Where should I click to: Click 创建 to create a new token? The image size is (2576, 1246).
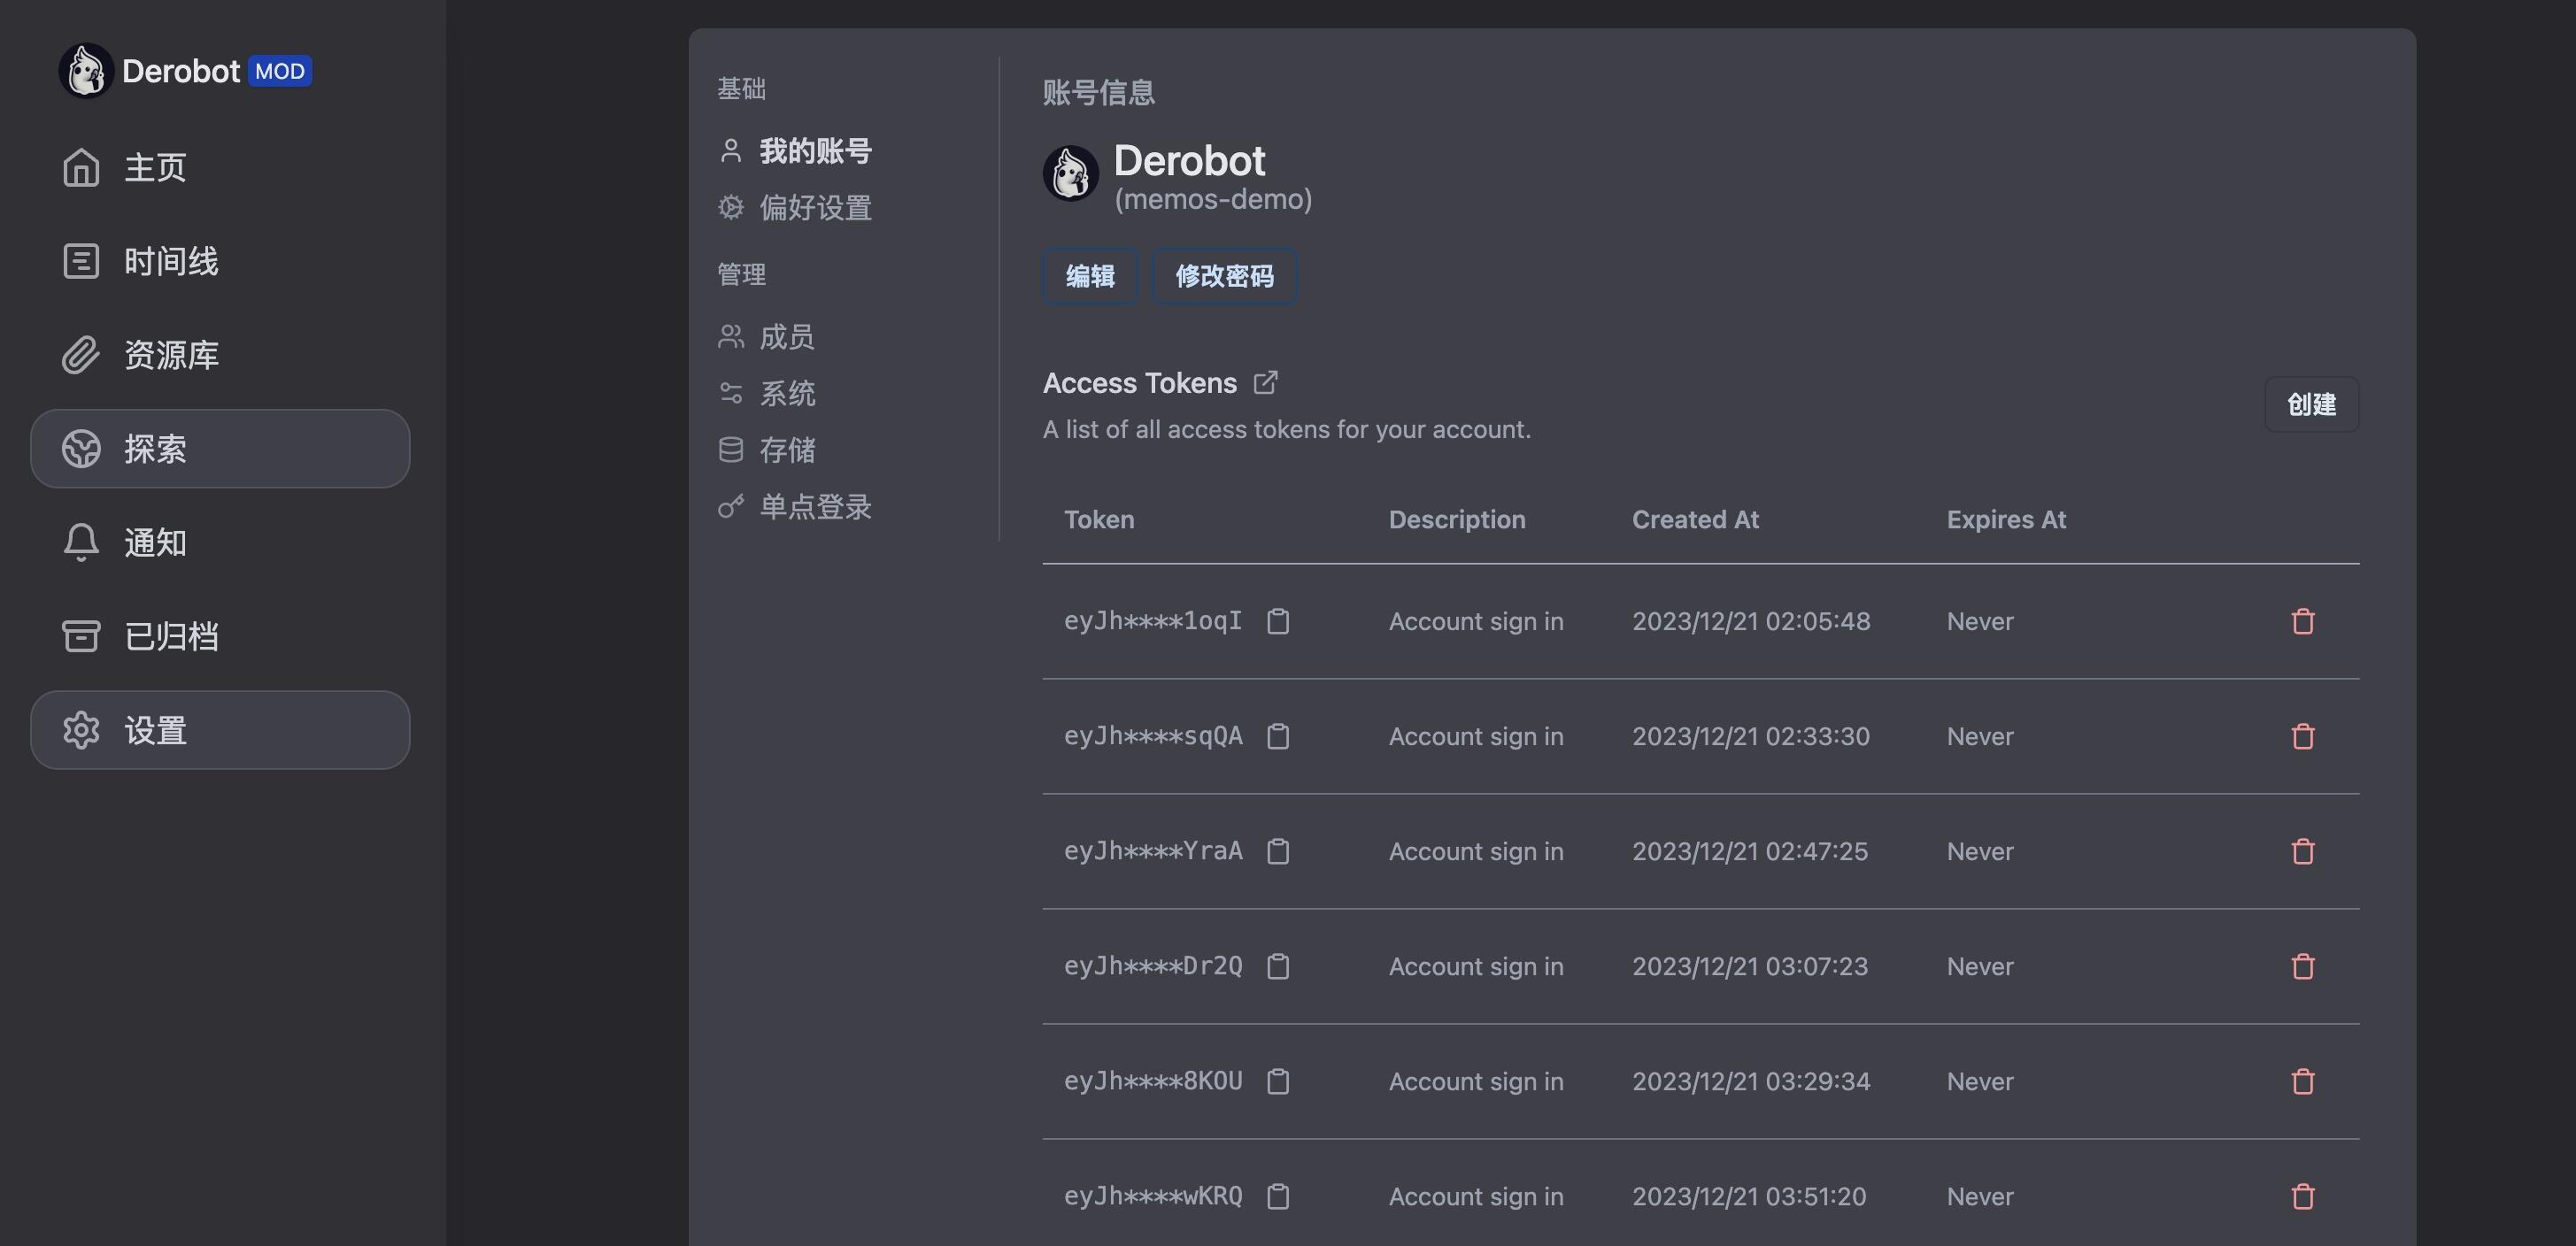(2311, 404)
